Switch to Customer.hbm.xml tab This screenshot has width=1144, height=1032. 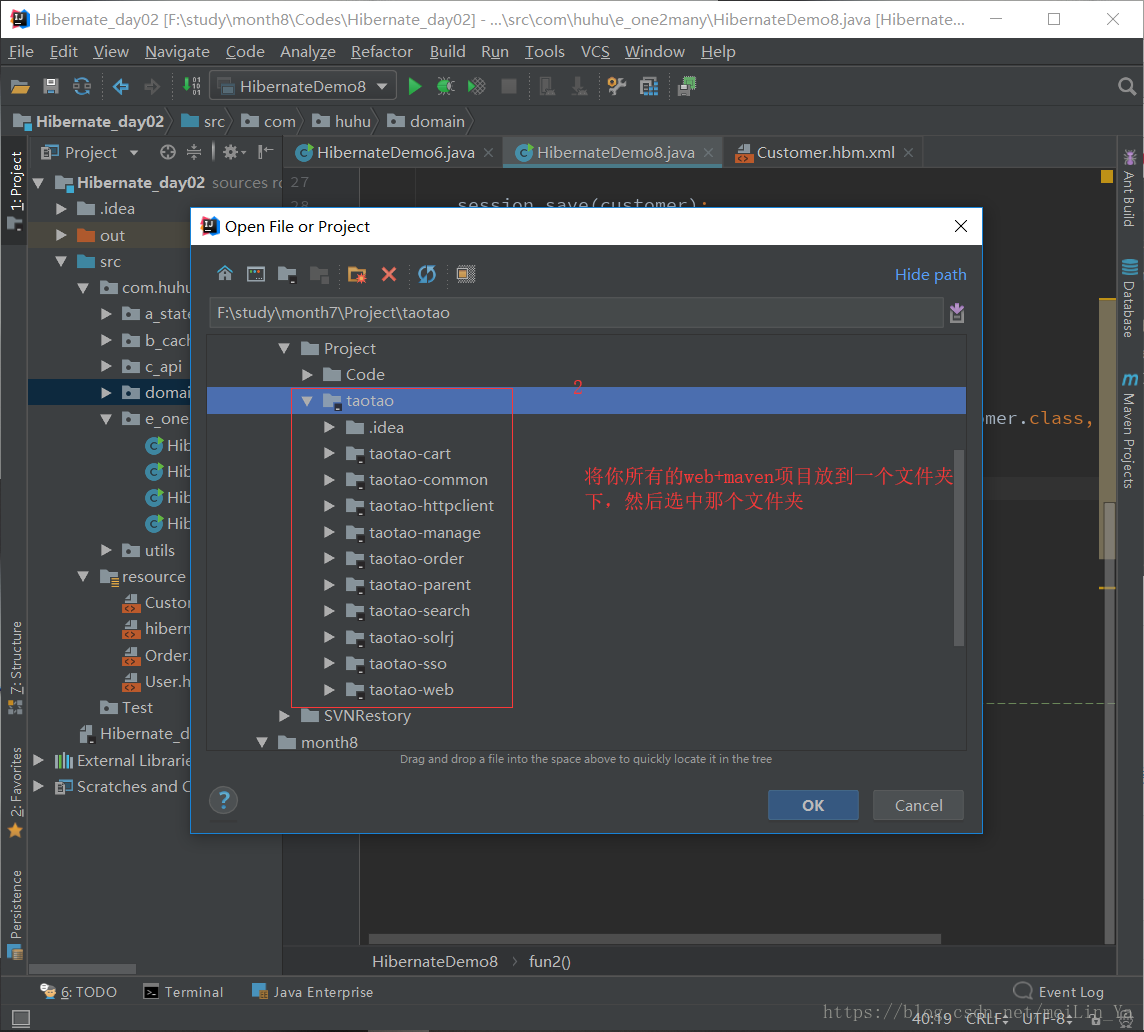[x=825, y=153]
